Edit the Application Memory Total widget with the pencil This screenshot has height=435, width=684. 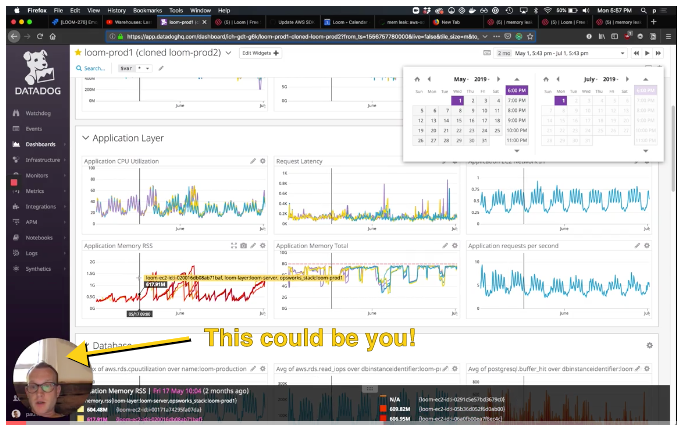[445, 246]
